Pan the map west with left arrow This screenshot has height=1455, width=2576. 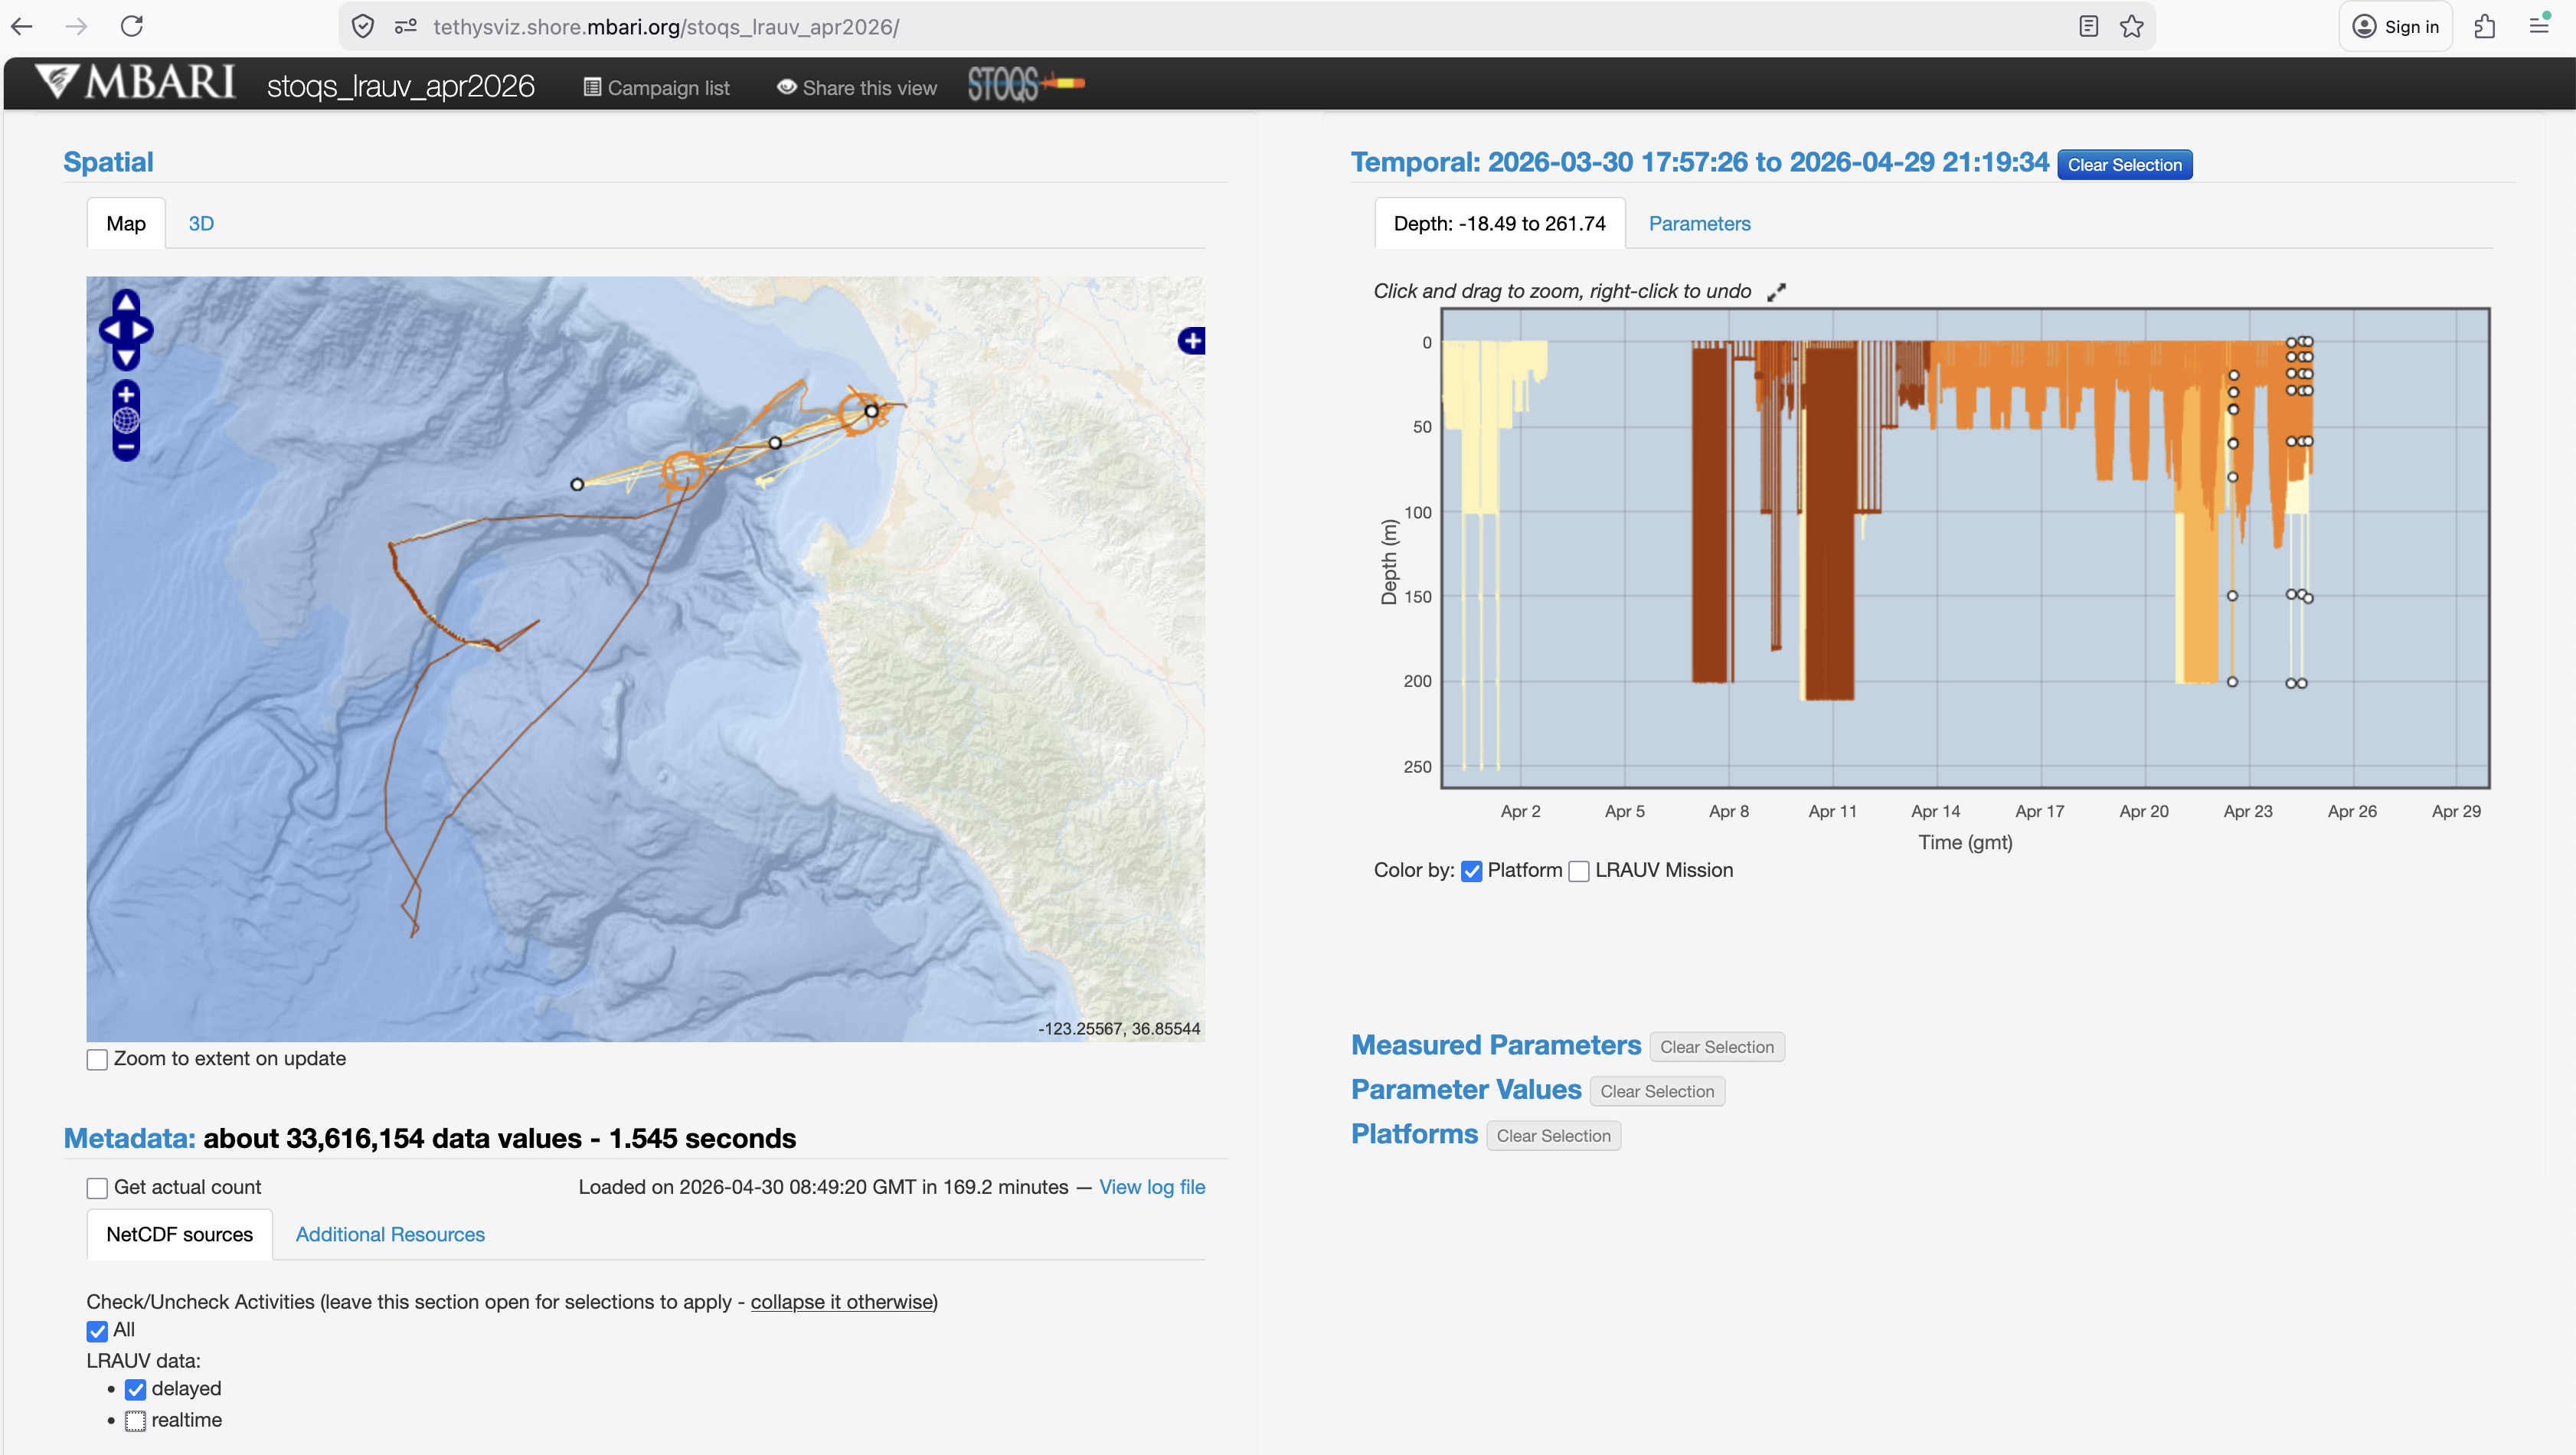(110, 330)
